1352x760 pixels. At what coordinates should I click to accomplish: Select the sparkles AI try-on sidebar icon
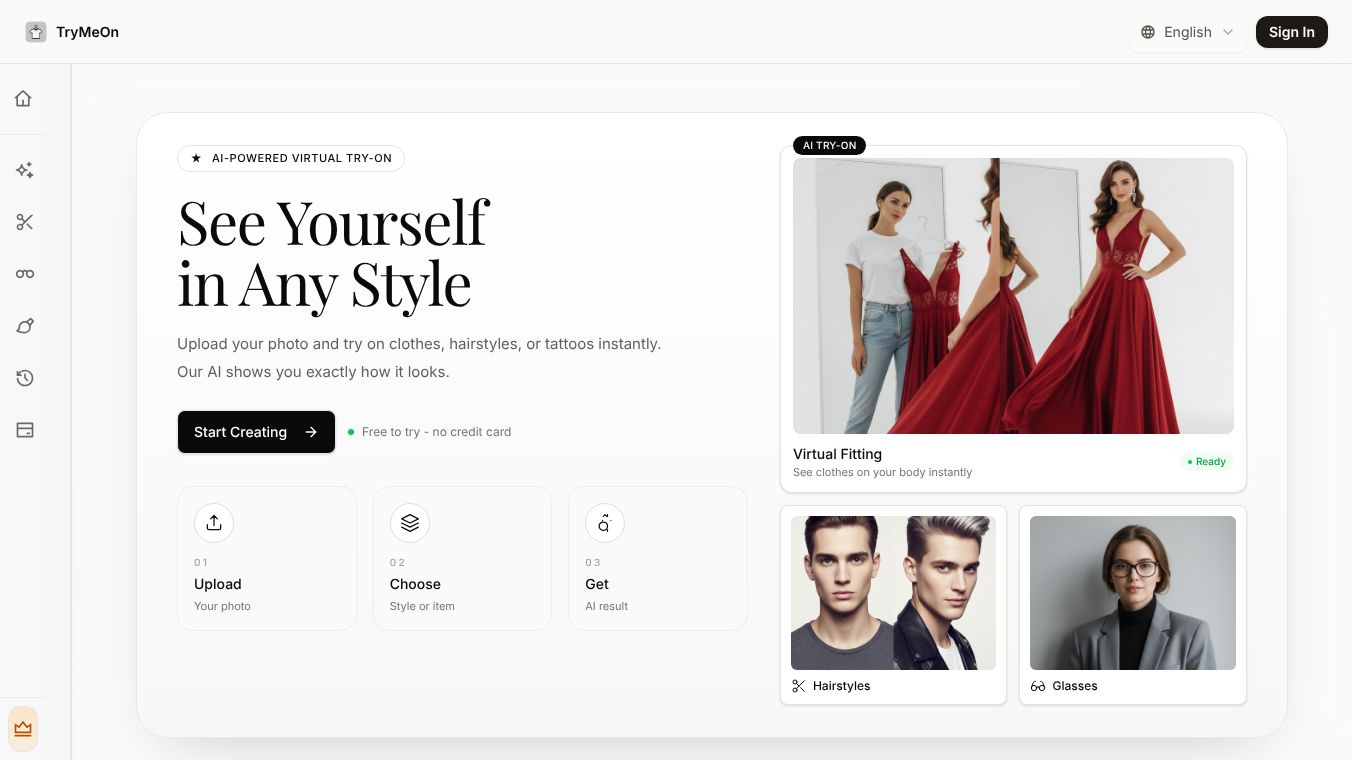point(25,170)
